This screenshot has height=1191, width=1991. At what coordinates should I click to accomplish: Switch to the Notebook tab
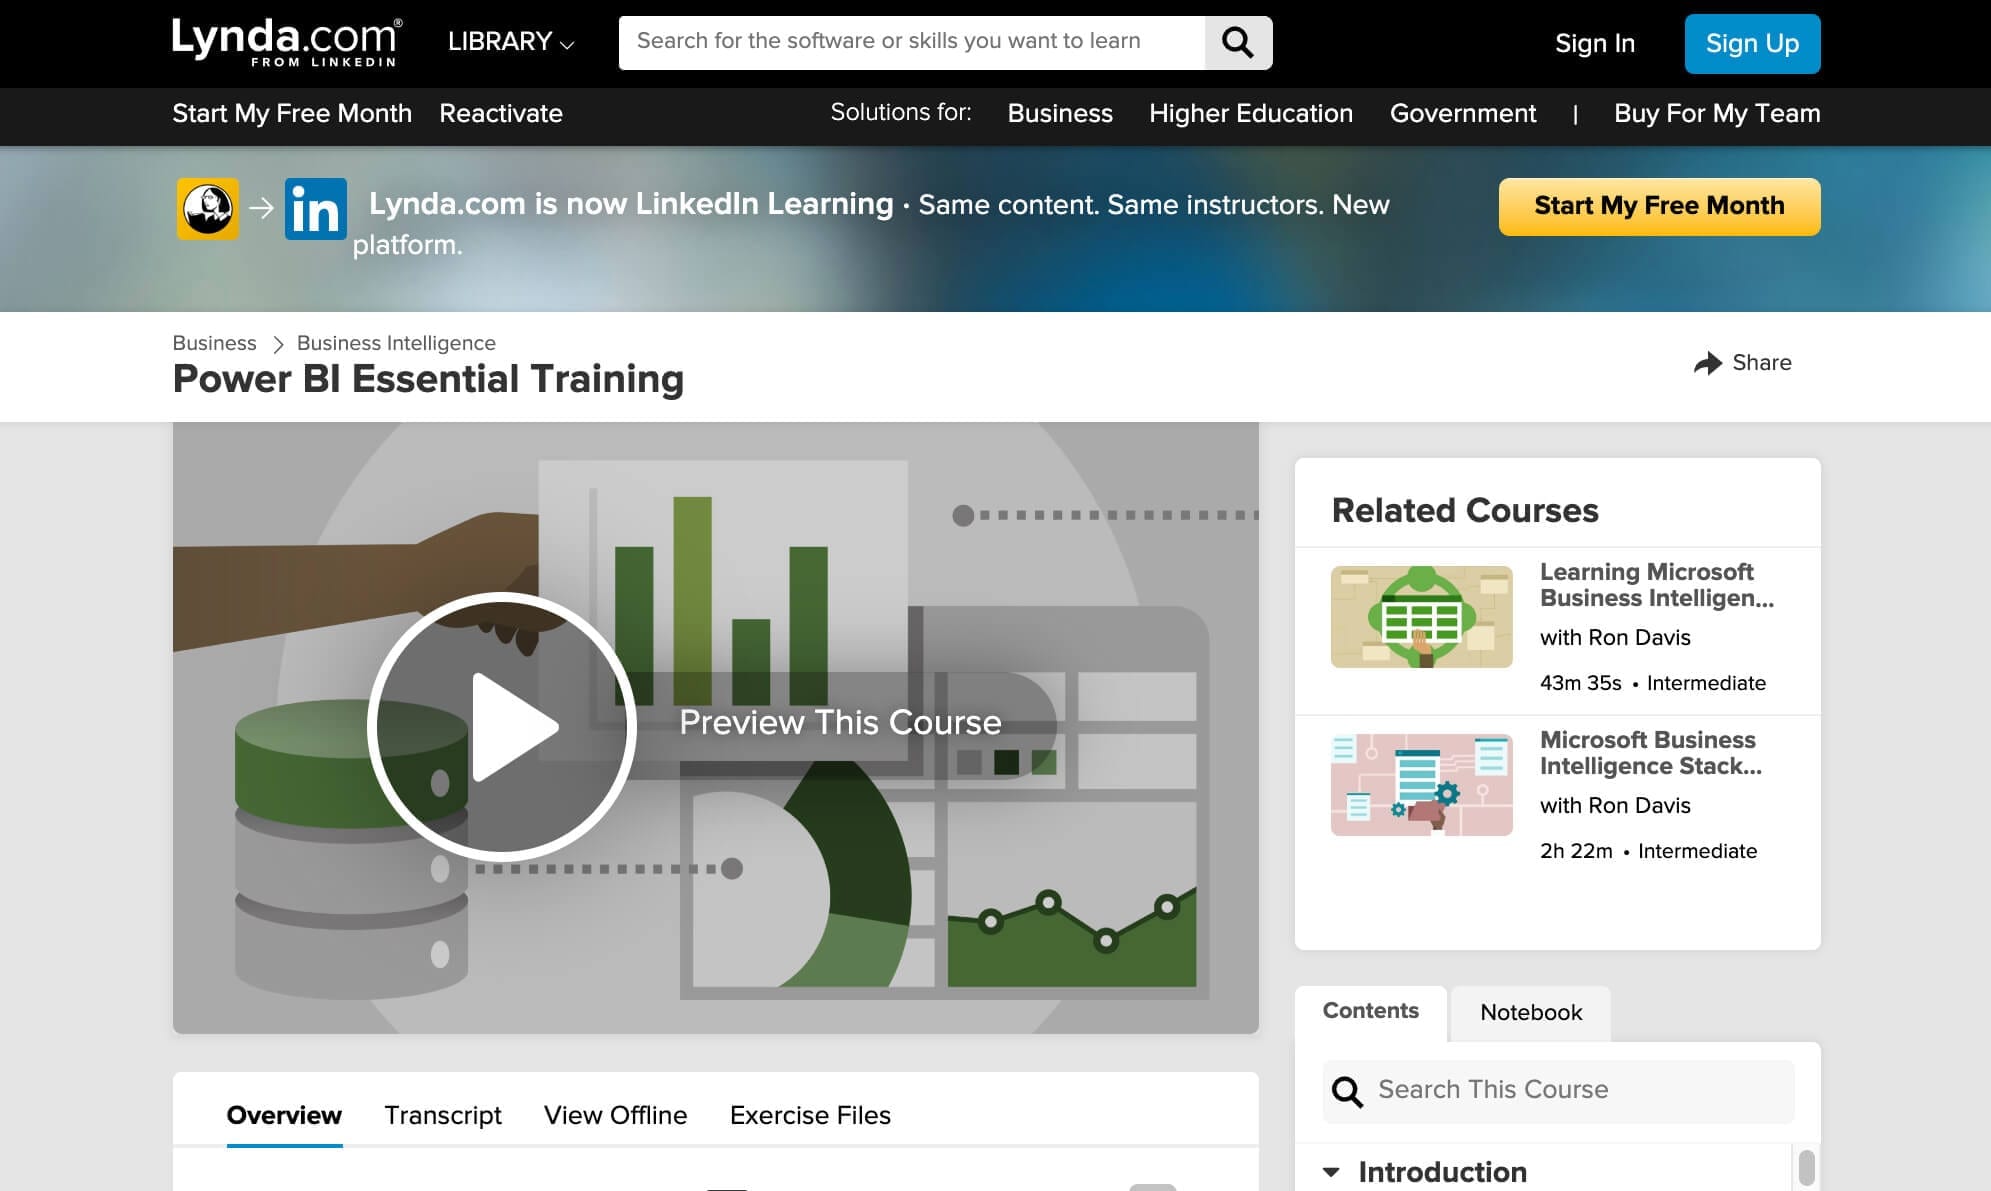1529,1012
